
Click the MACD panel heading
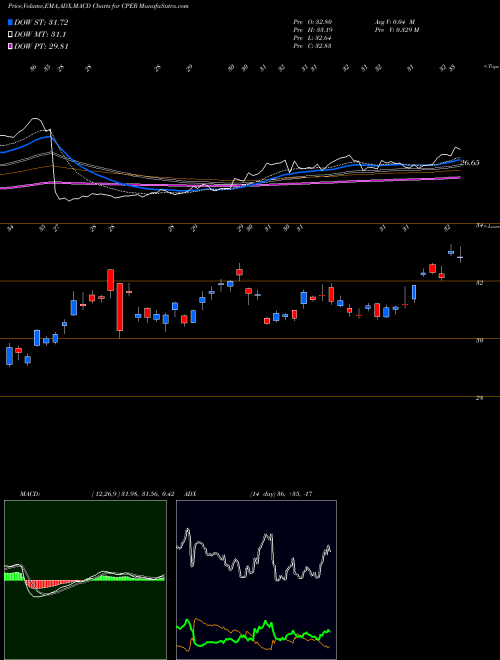(29, 494)
